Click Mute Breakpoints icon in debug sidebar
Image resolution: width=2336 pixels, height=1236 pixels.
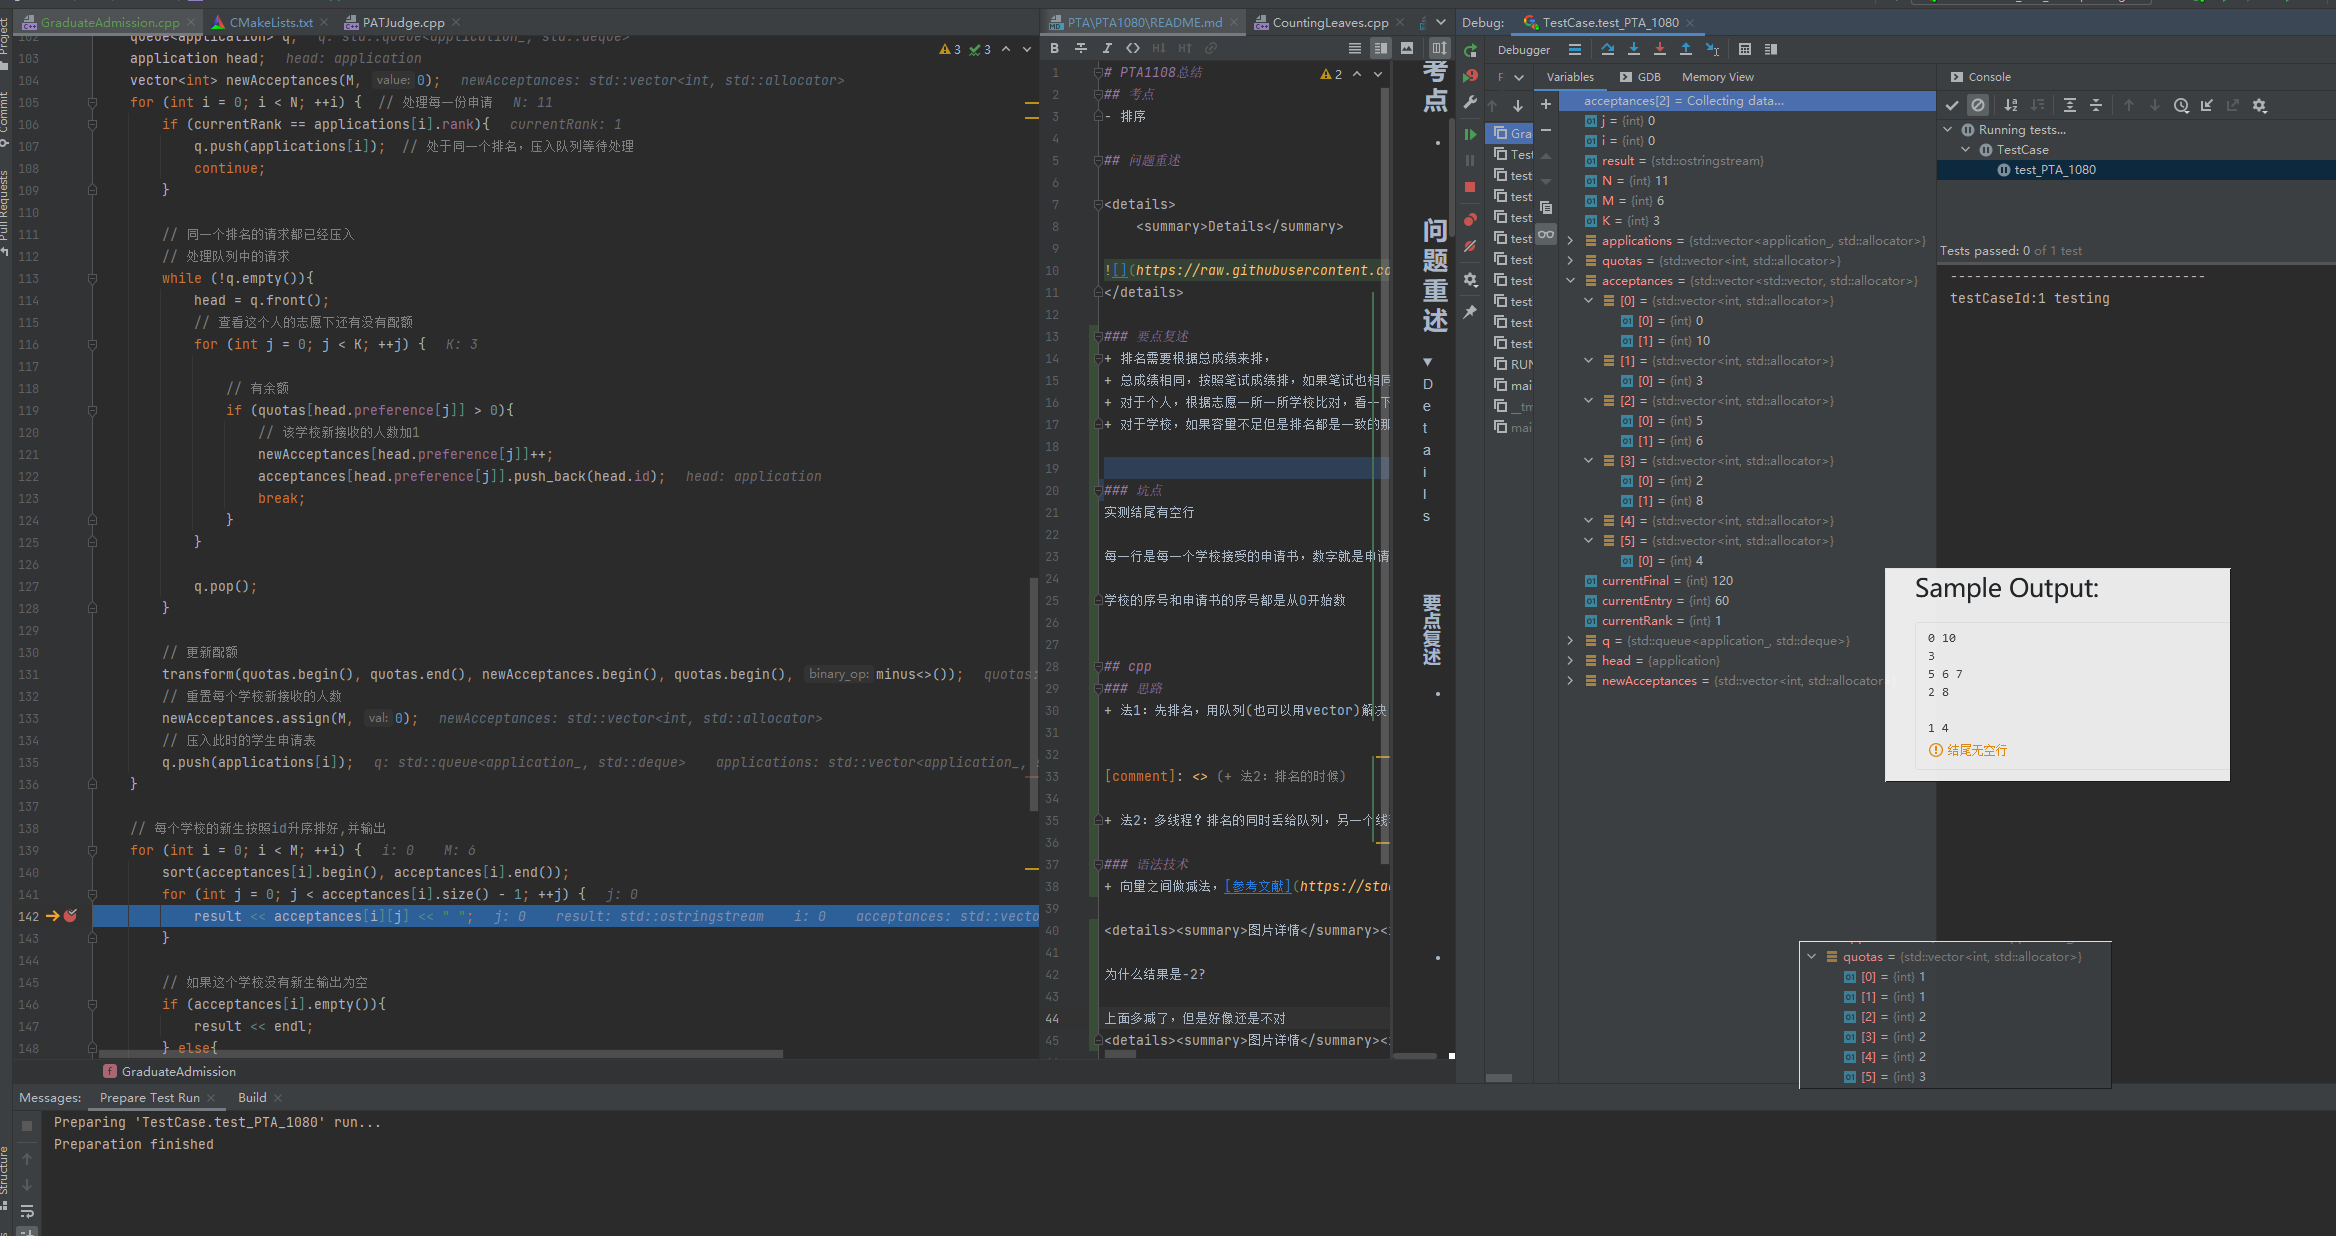tap(1469, 246)
